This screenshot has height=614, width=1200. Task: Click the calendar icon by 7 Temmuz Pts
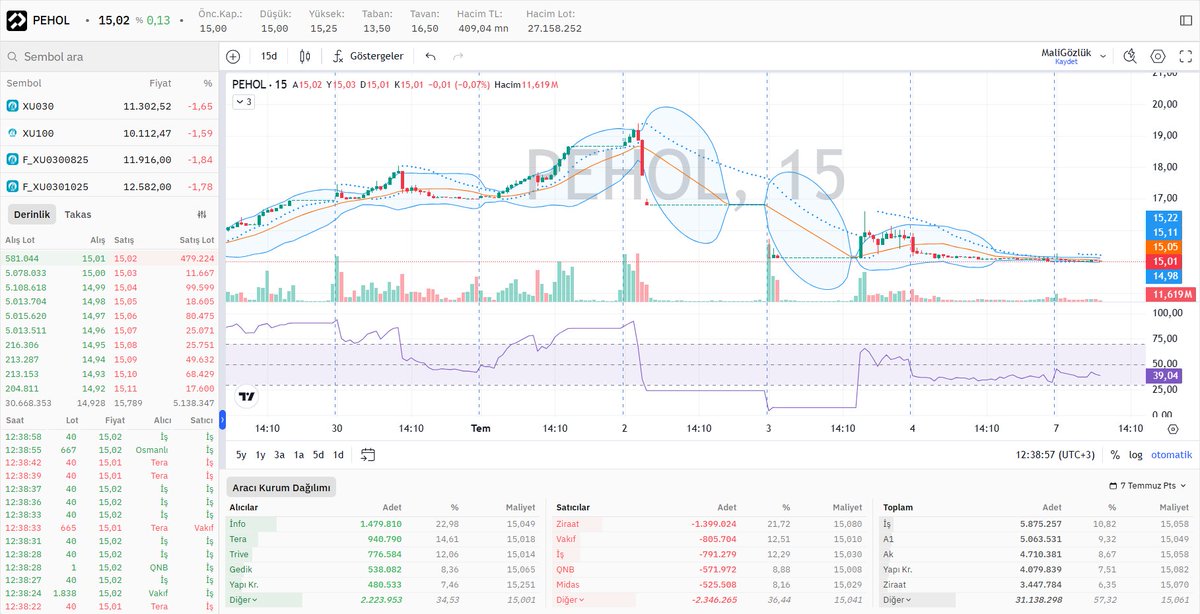click(x=1115, y=486)
